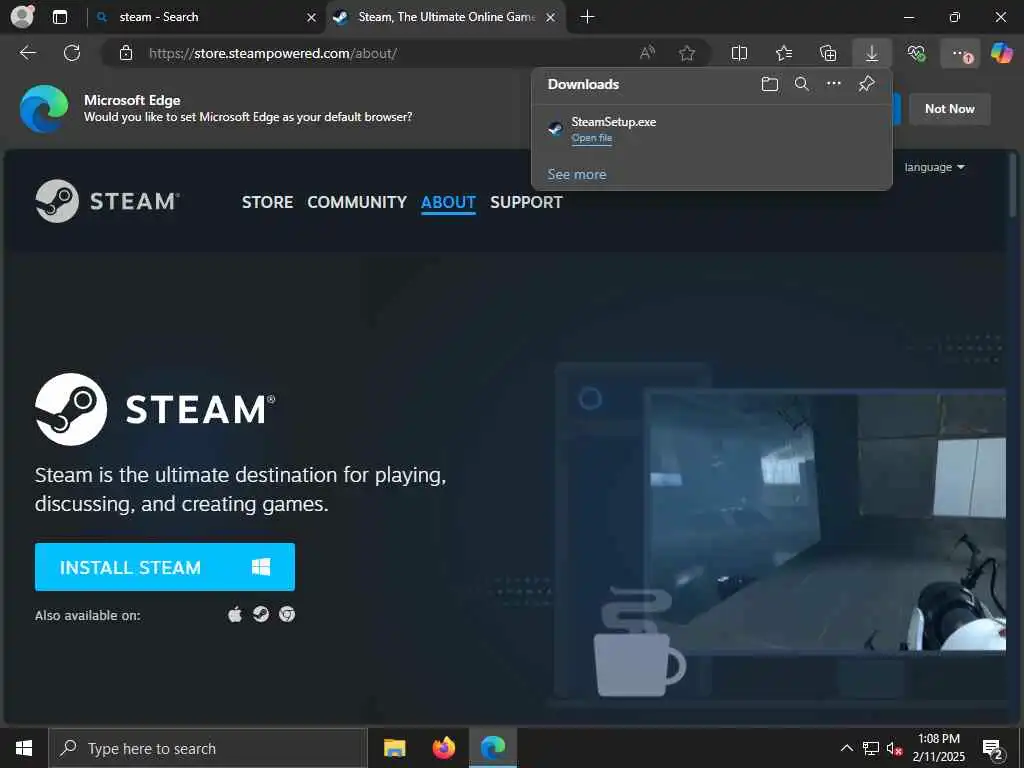Open the Windows Start menu
Image resolution: width=1024 pixels, height=768 pixels.
pos(24,748)
